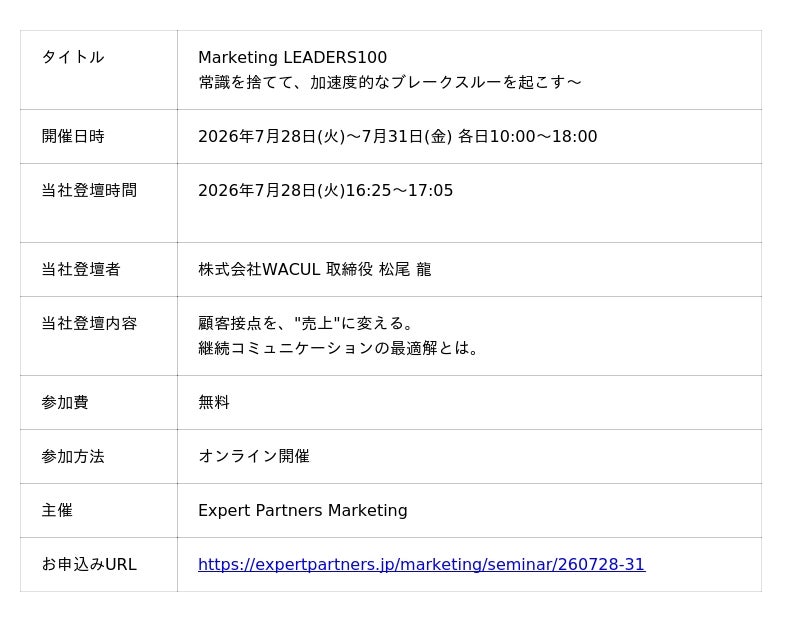Select the Marketing LEADERS100 title text
The image size is (800, 622).
point(292,57)
